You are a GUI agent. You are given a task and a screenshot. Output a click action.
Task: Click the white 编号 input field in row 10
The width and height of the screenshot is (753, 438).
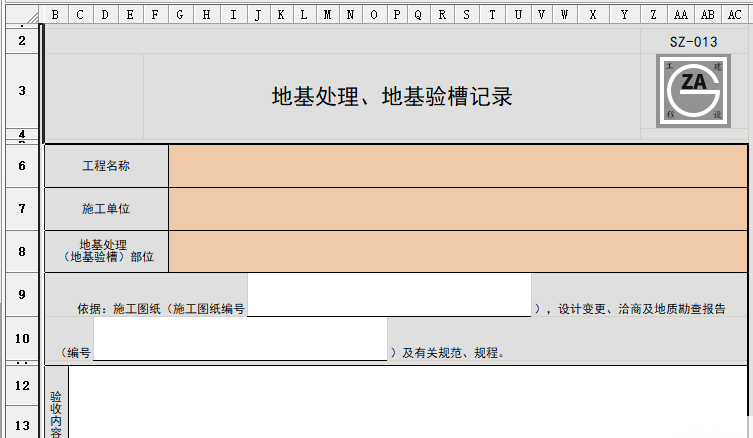(x=240, y=338)
